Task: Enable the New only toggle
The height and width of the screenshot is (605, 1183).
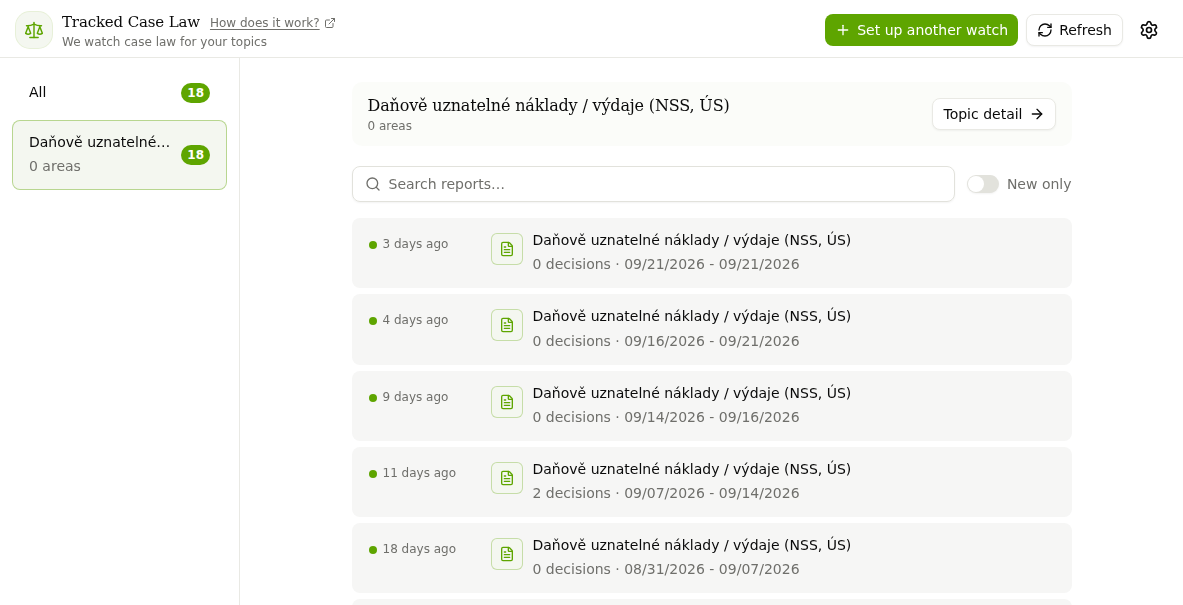Action: tap(983, 184)
